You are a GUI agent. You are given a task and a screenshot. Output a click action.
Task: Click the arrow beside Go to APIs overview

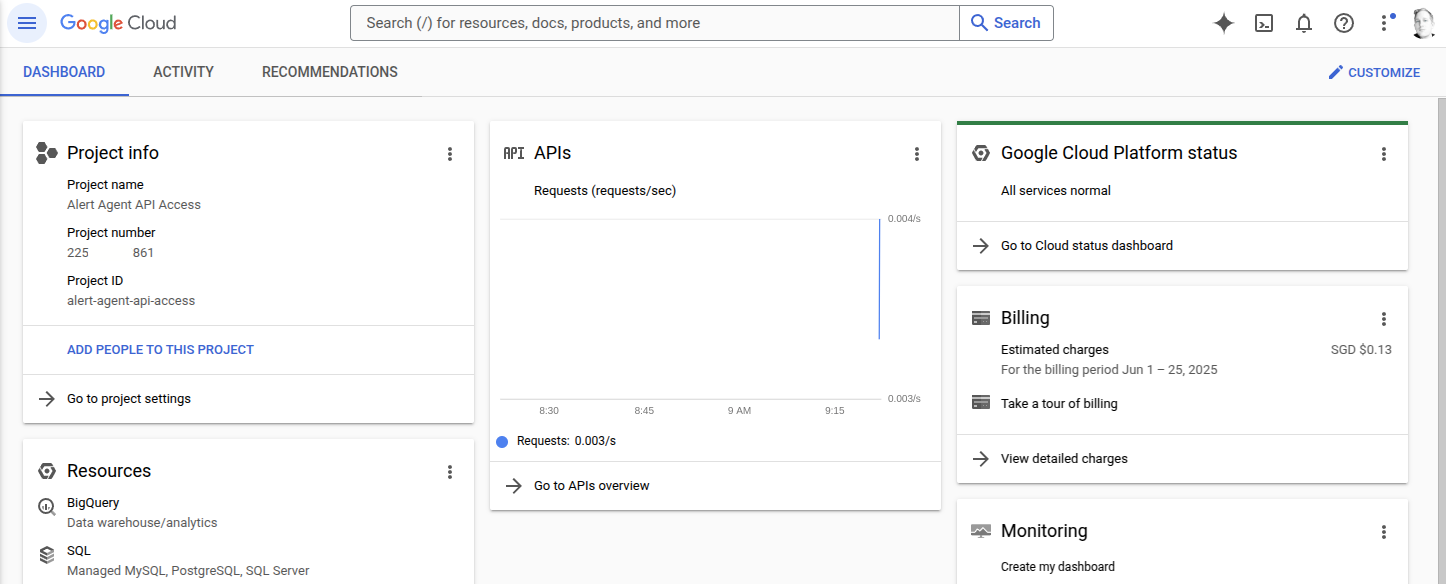(513, 486)
